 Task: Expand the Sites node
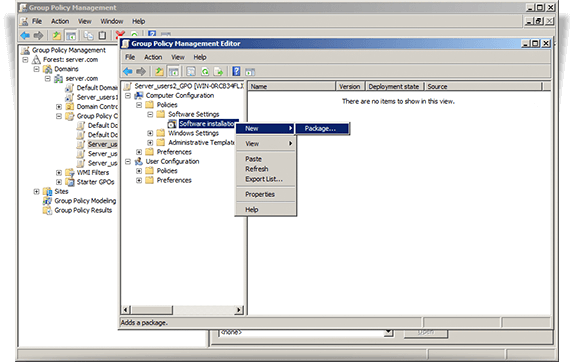36,191
